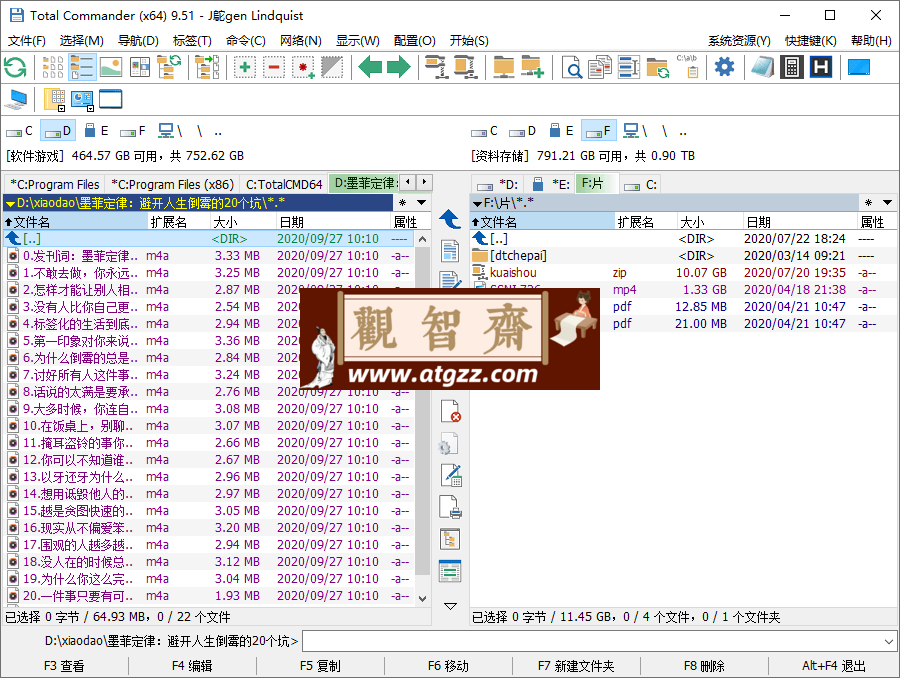This screenshot has width=900, height=678.
Task: Click F5 复制 button
Action: [x=320, y=666]
